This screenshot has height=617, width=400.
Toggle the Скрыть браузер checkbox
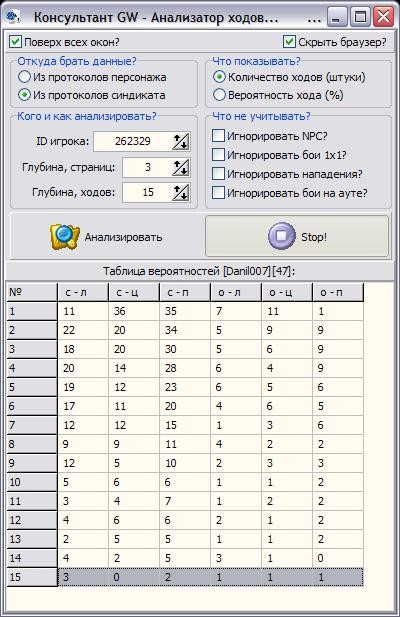[289, 42]
